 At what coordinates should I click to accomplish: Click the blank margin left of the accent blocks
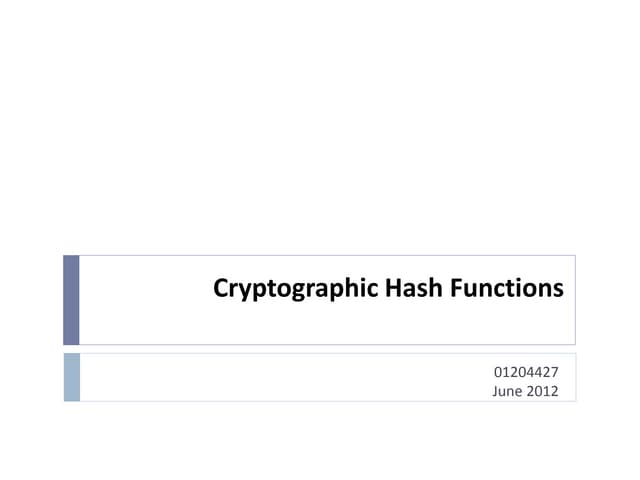pyautogui.click(x=30, y=330)
